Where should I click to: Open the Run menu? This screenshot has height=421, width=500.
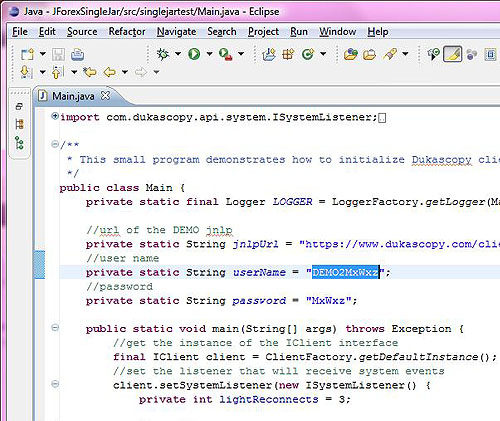[299, 32]
